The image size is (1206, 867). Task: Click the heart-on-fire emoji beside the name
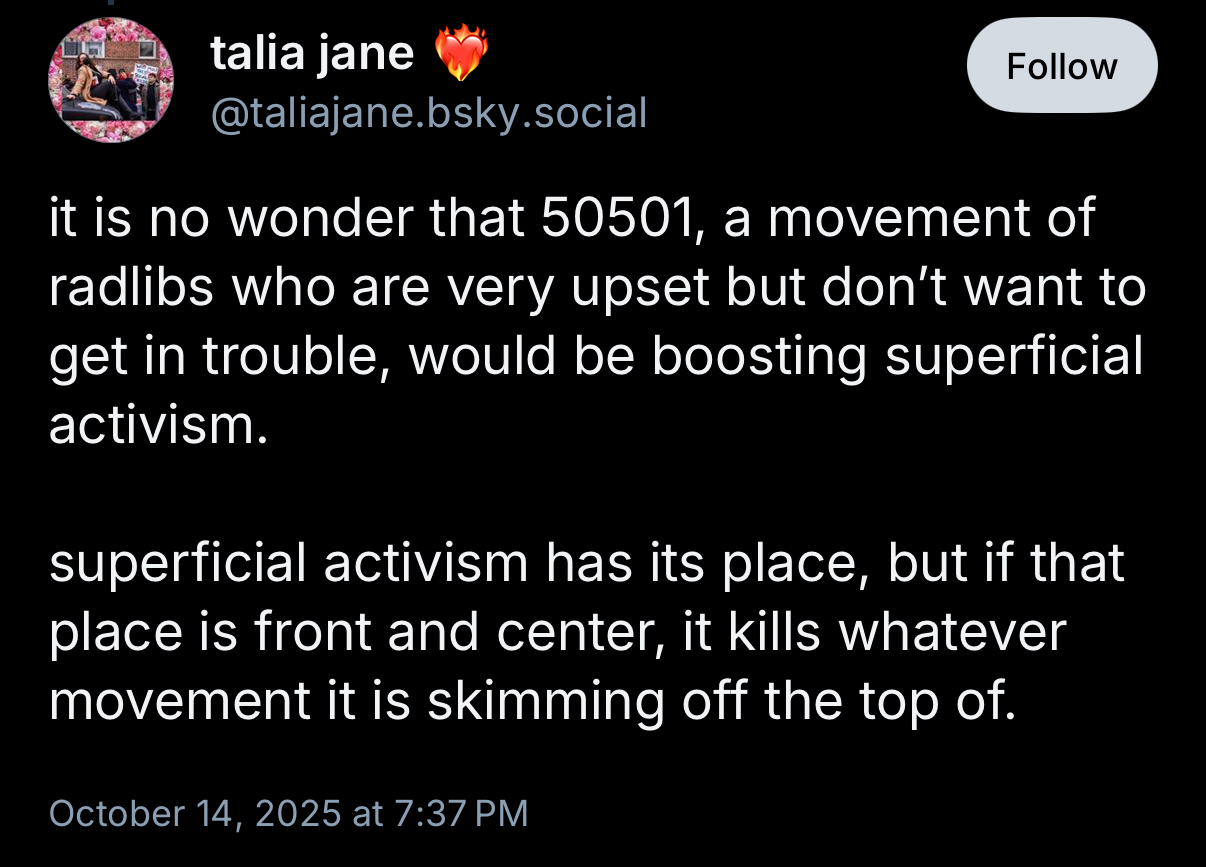point(460,53)
